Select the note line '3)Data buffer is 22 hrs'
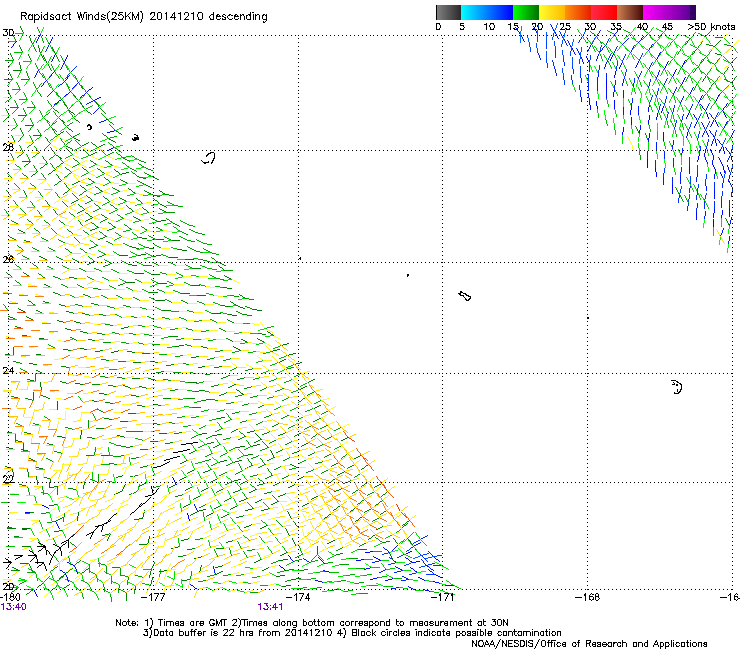Screen dimensions: 740x650 (352, 633)
